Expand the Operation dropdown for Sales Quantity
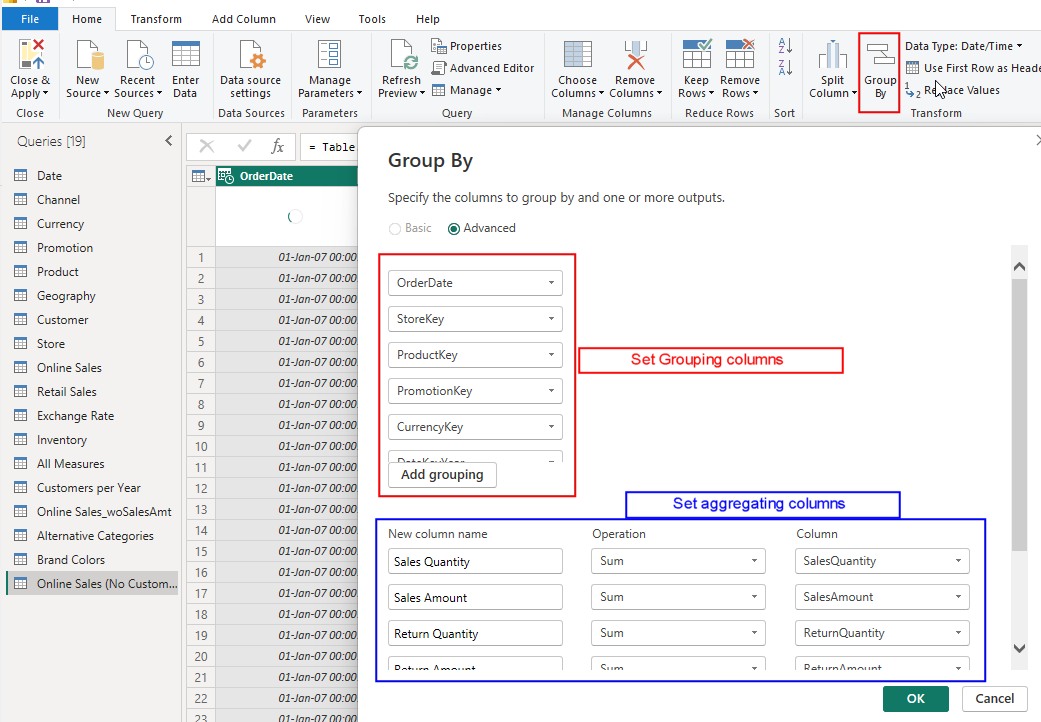 (678, 561)
